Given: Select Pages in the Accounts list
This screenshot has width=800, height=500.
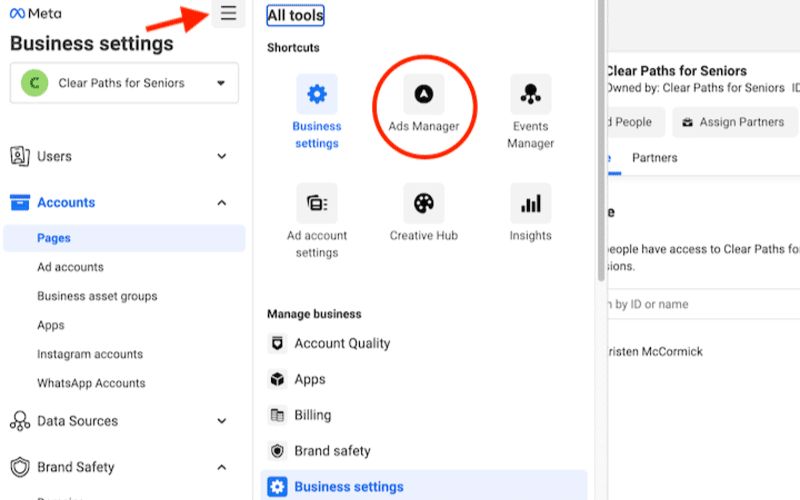Looking at the screenshot, I should 124,238.
